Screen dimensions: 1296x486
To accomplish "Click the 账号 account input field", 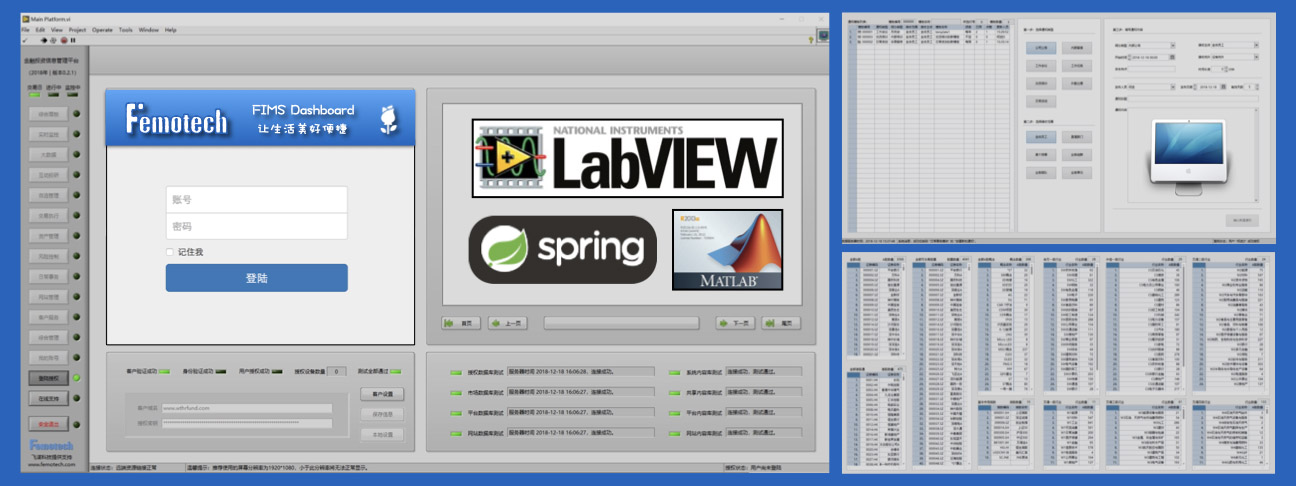I will 257,199.
